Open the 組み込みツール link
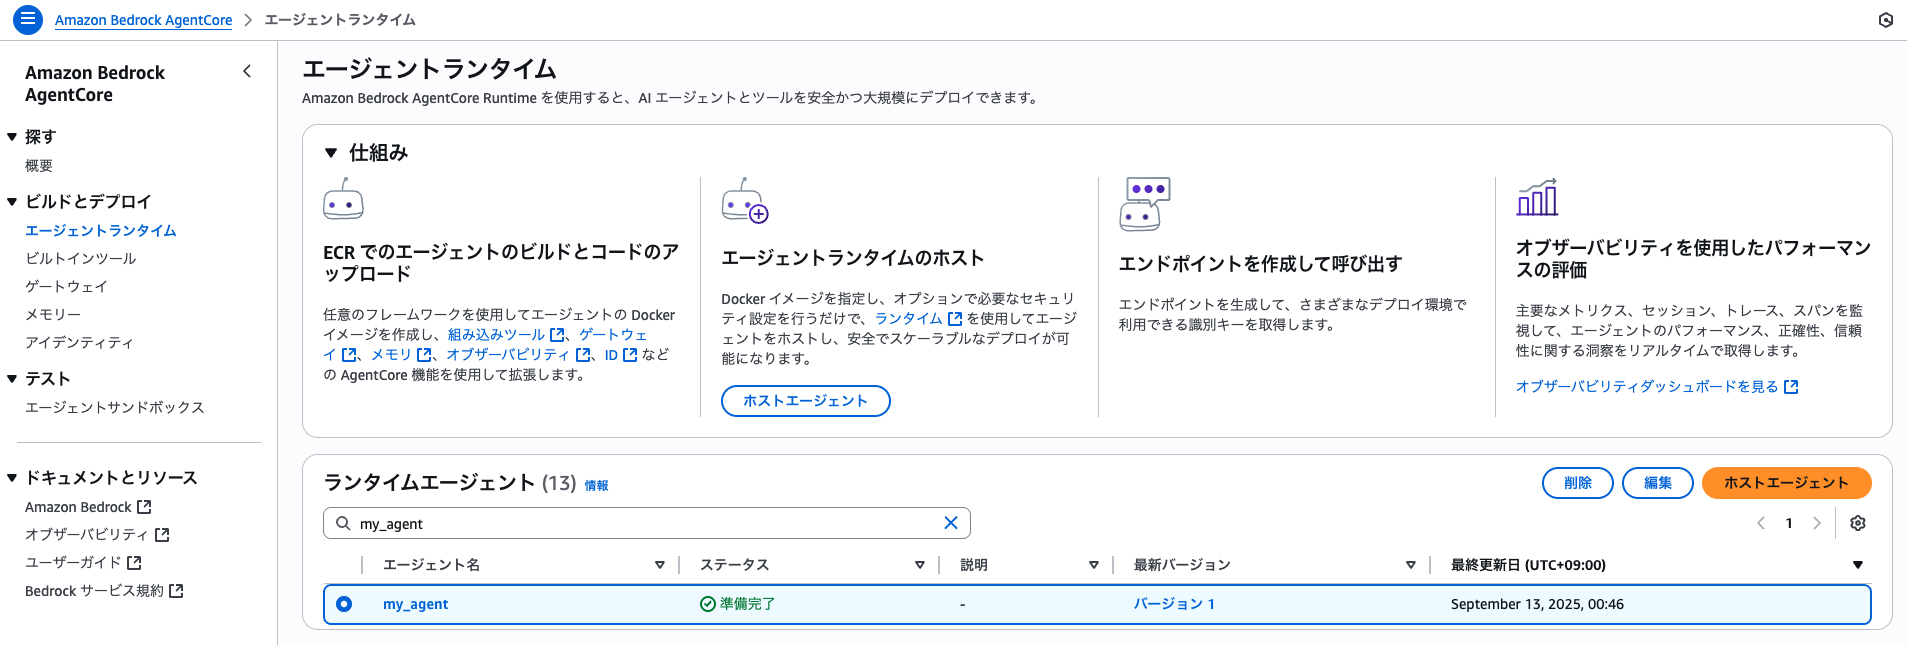1907x645 pixels. (x=506, y=335)
